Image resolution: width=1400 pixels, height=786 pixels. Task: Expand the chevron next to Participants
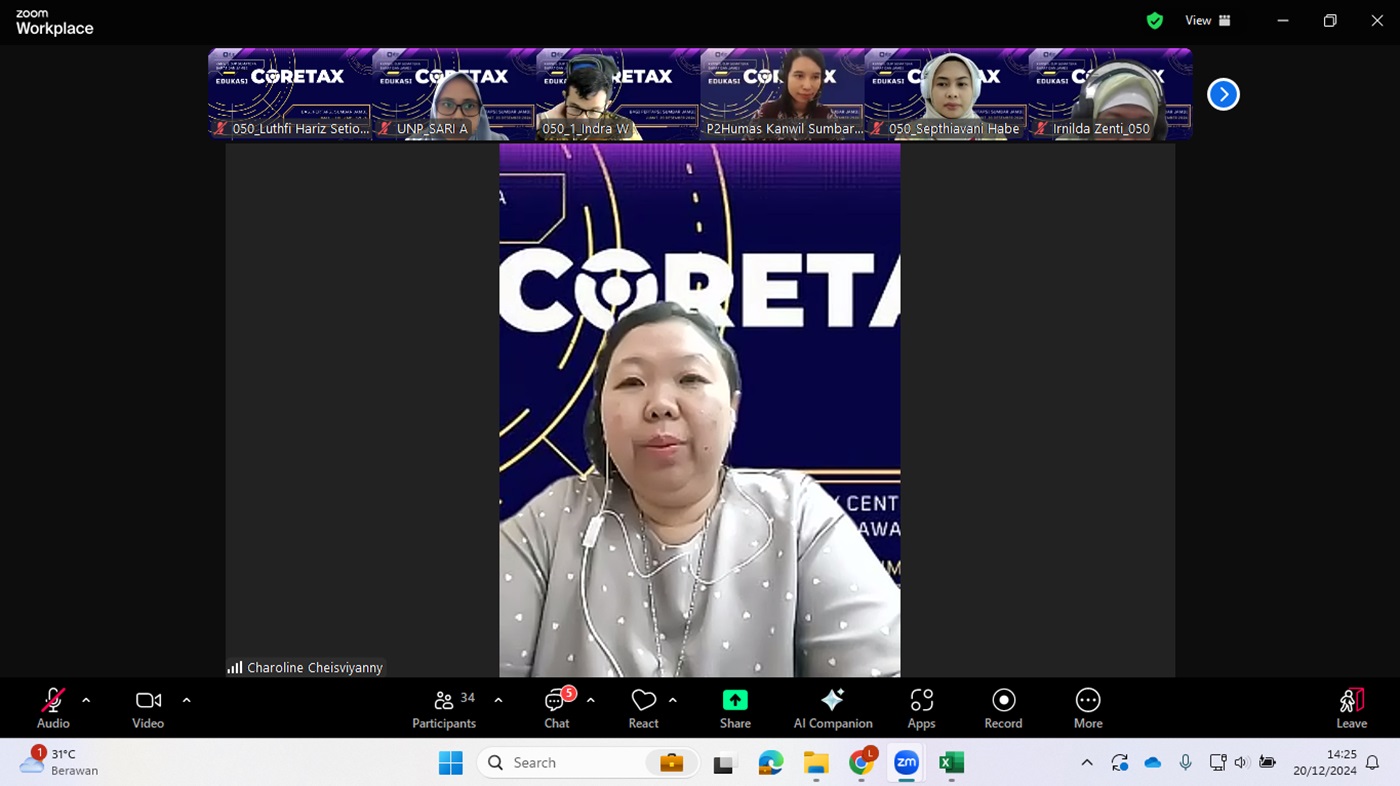click(498, 700)
